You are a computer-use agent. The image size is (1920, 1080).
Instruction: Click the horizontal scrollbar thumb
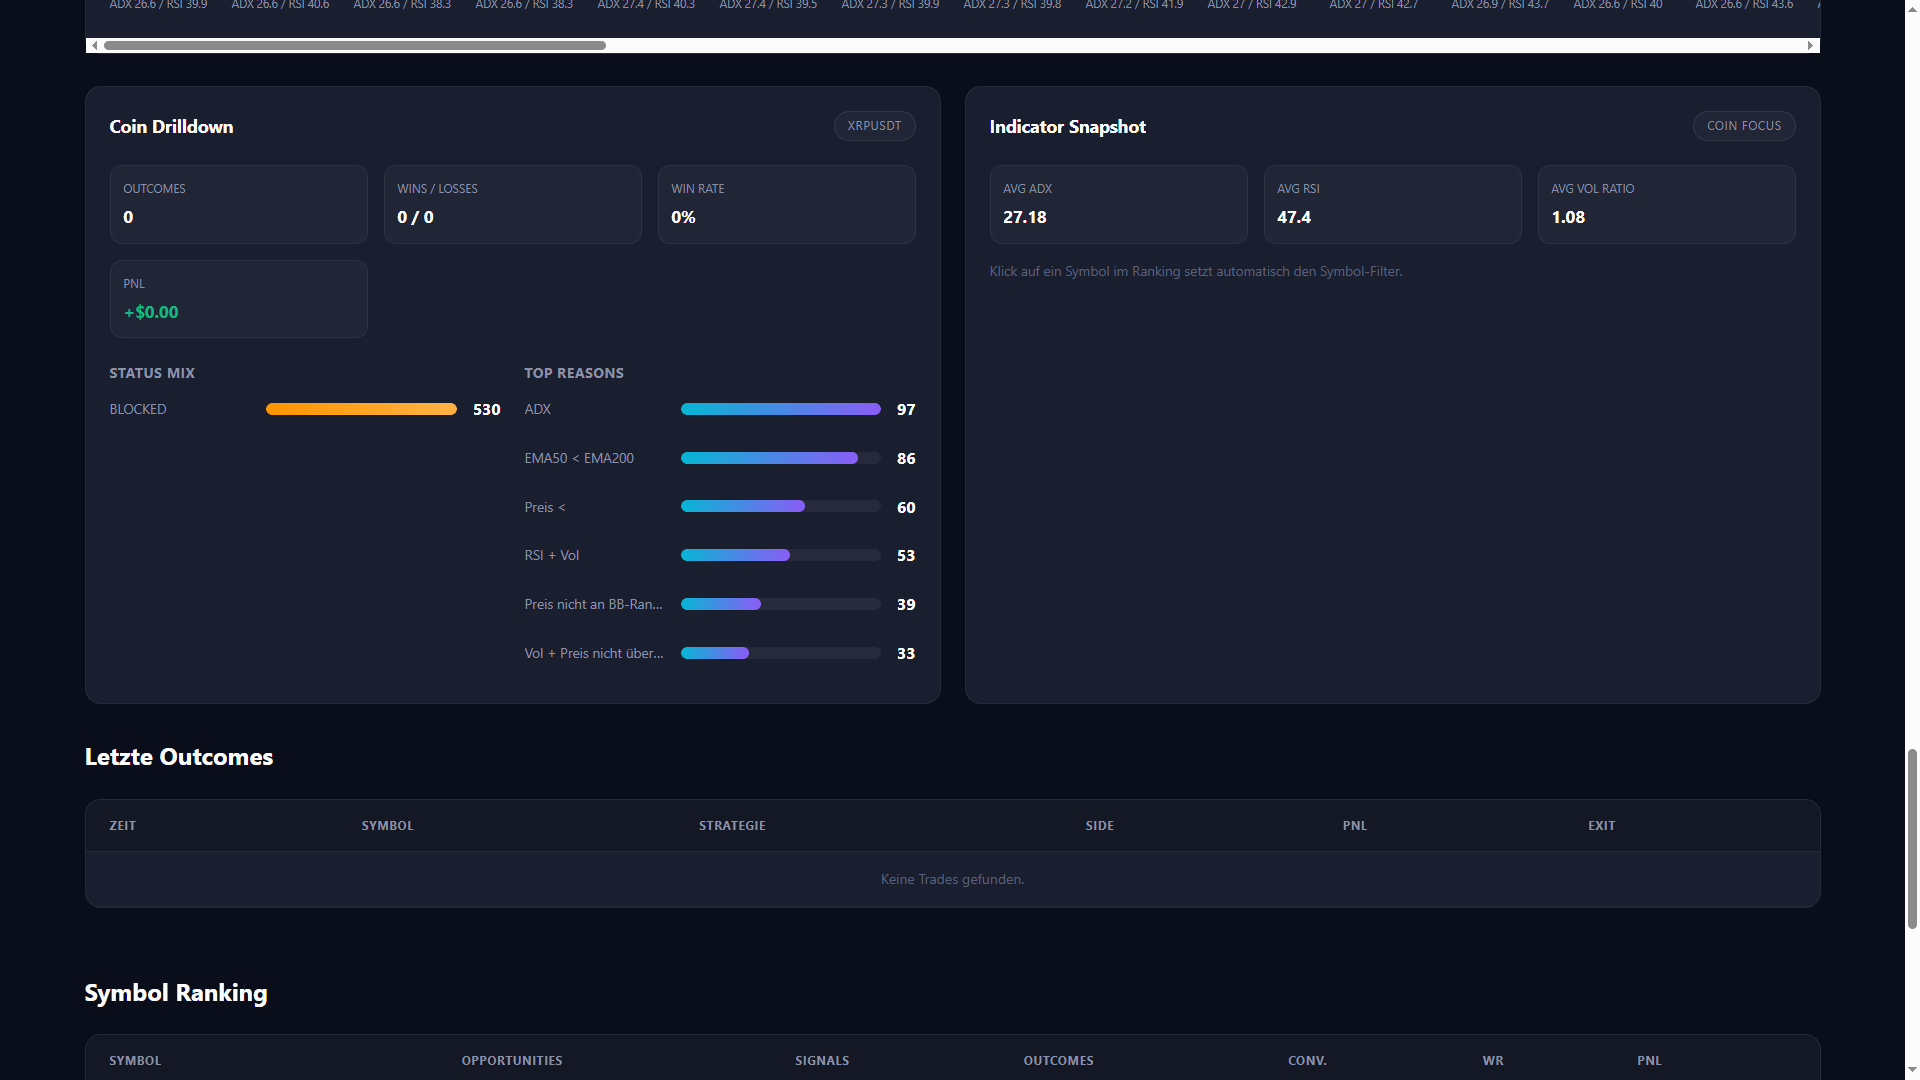(355, 45)
